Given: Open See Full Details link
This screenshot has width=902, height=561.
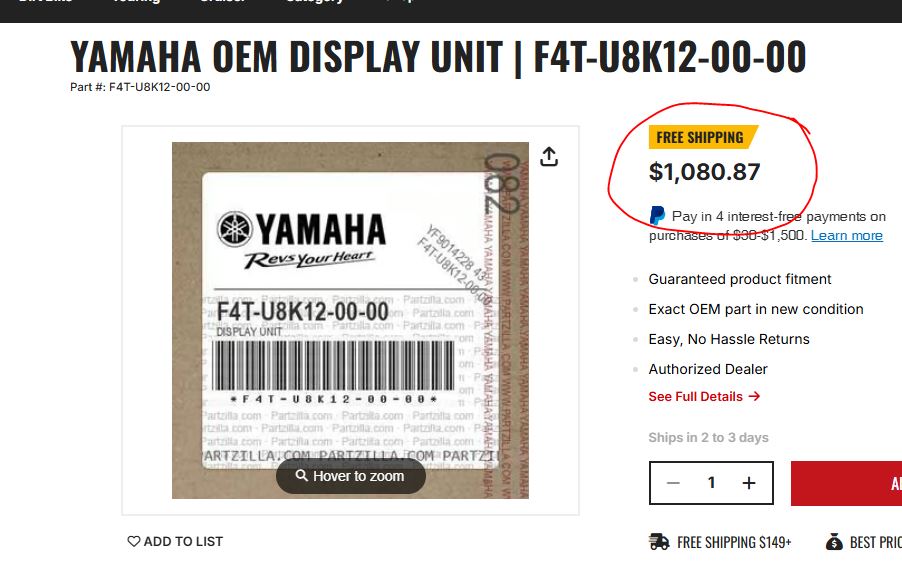Looking at the screenshot, I should click(704, 396).
